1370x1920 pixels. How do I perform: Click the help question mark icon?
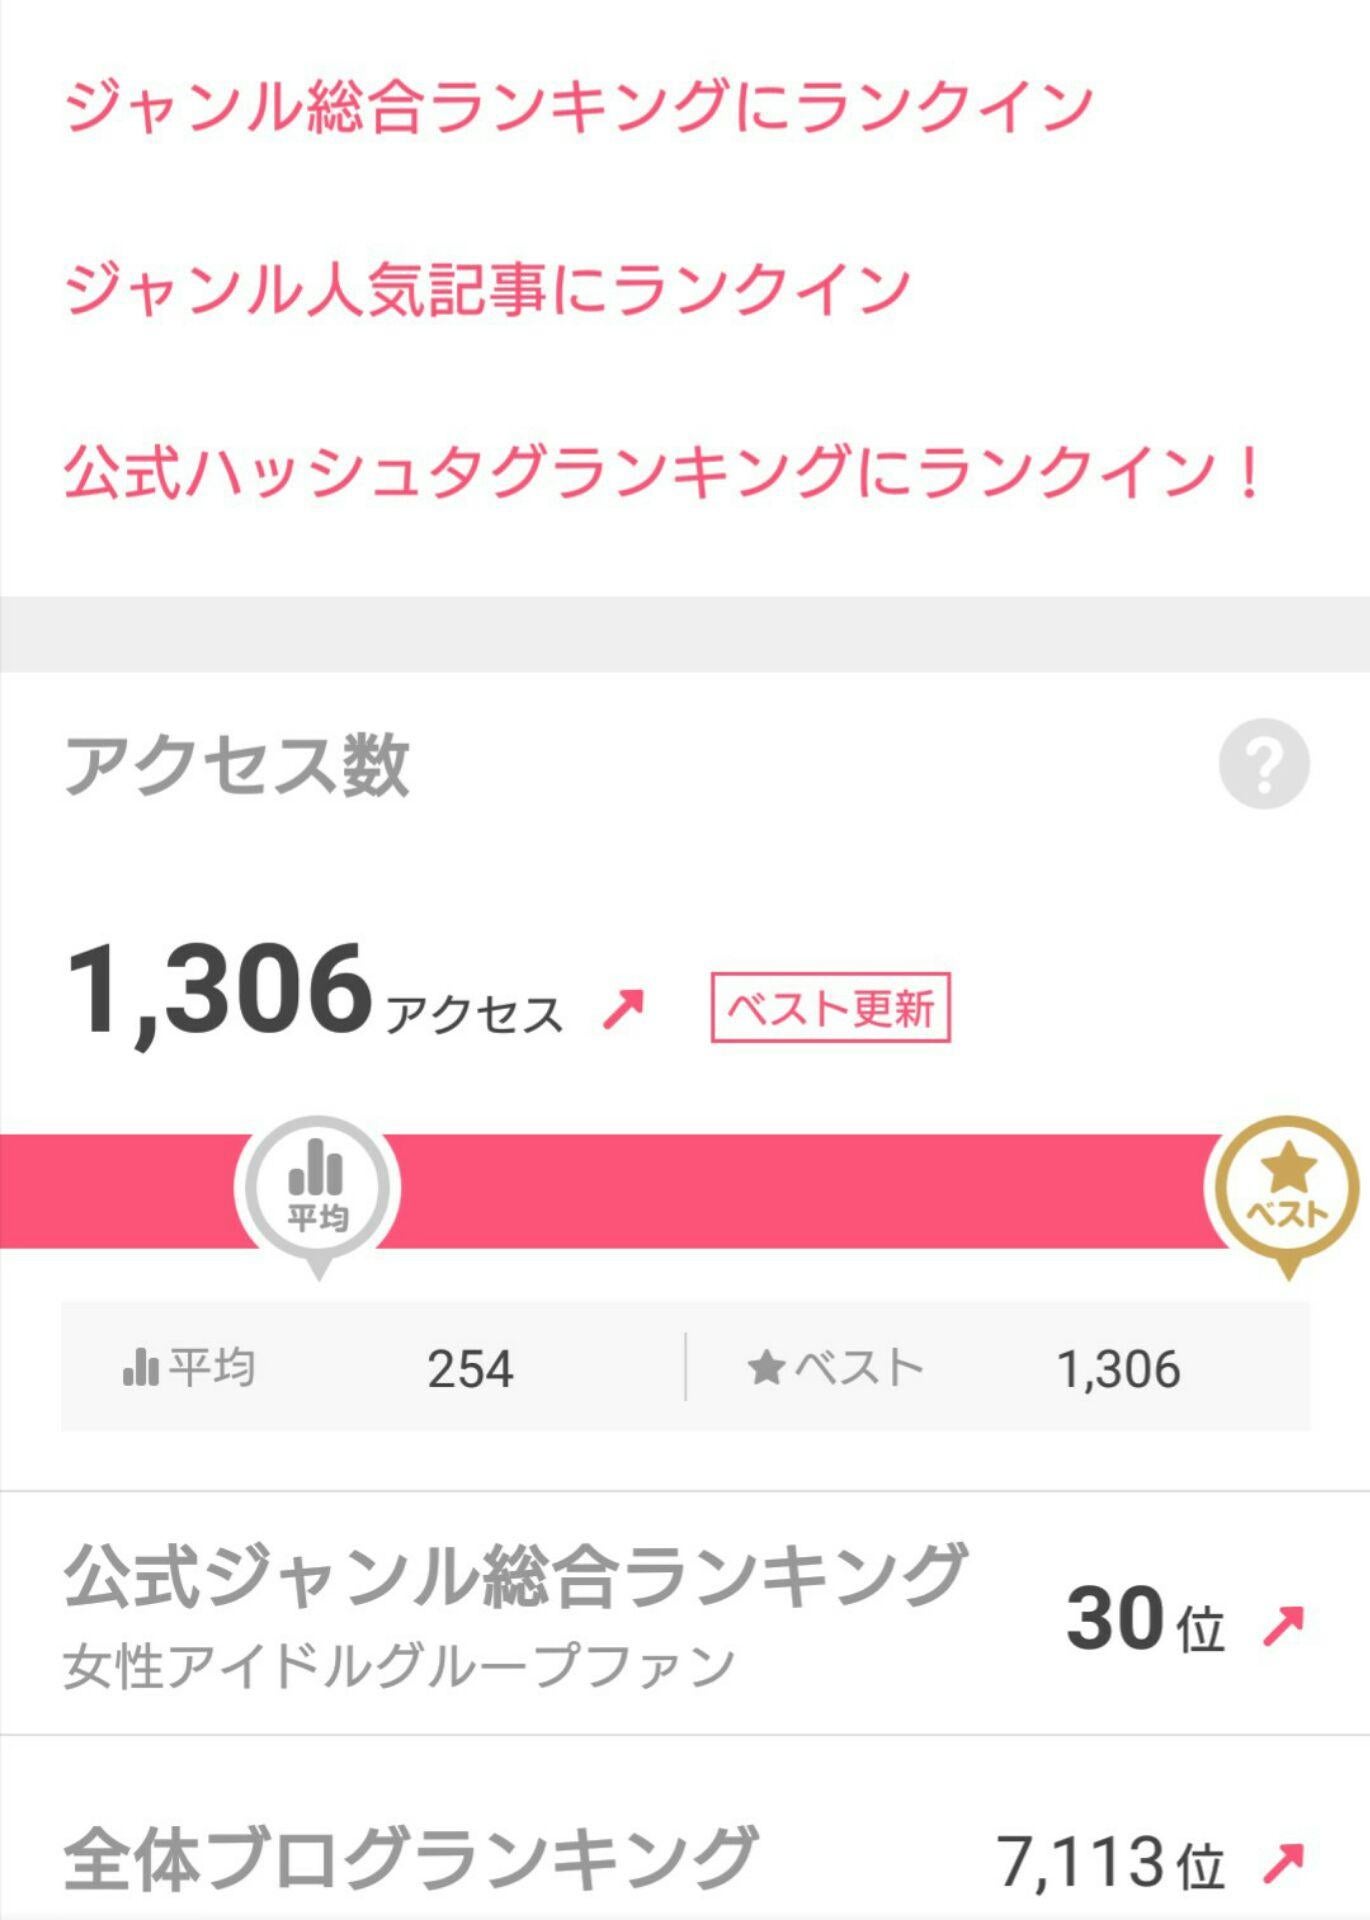point(1263,764)
